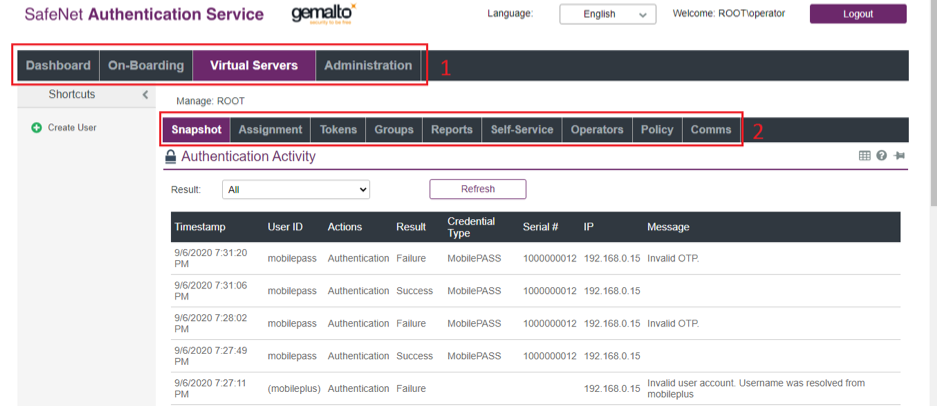Click the Refresh button
Viewport: 937px width, 406px height.
(478, 189)
